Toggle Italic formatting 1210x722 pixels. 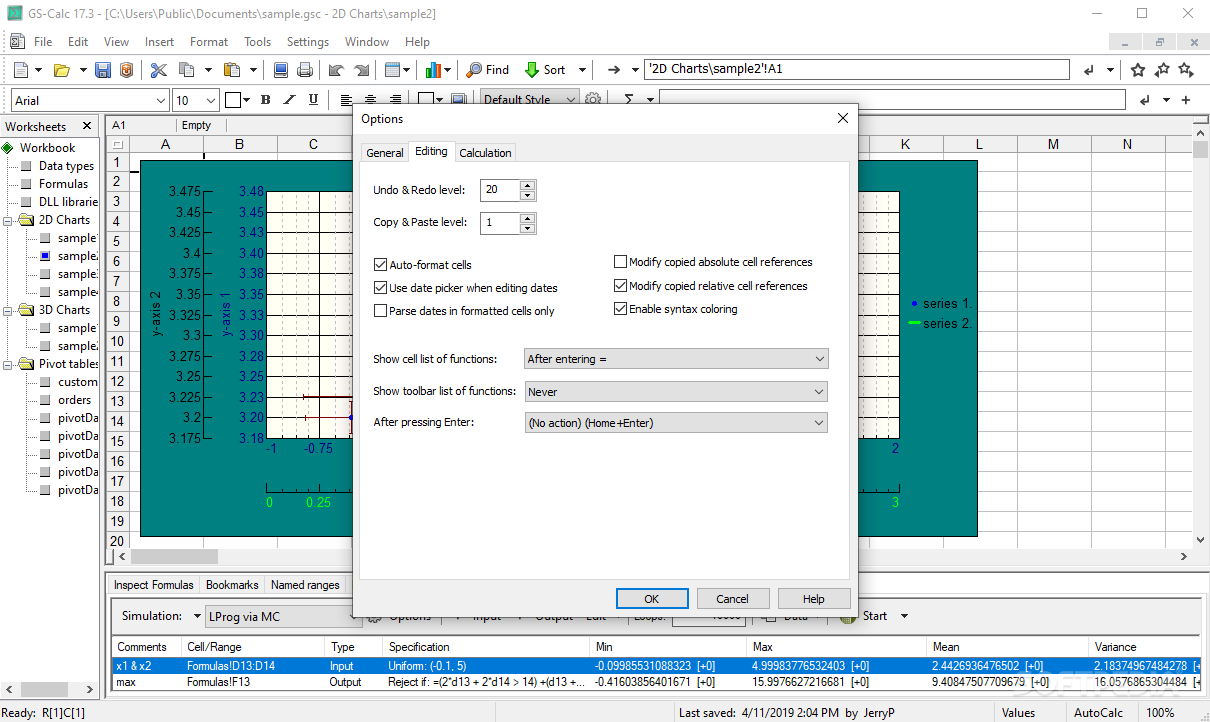[289, 100]
